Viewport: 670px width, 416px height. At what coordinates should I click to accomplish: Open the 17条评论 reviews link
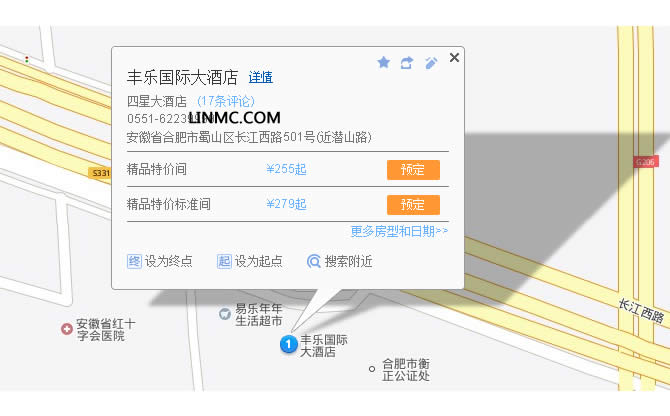[226, 101]
